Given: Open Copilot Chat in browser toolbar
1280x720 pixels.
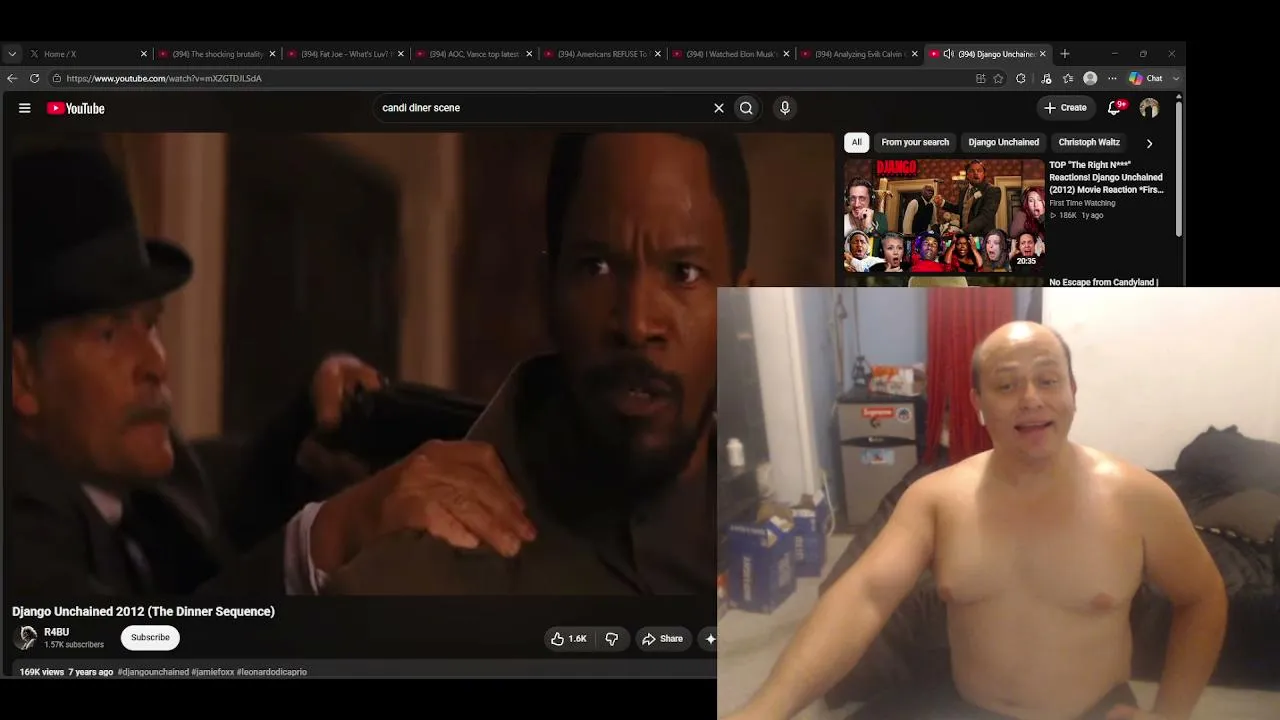Looking at the screenshot, I should (x=1146, y=78).
